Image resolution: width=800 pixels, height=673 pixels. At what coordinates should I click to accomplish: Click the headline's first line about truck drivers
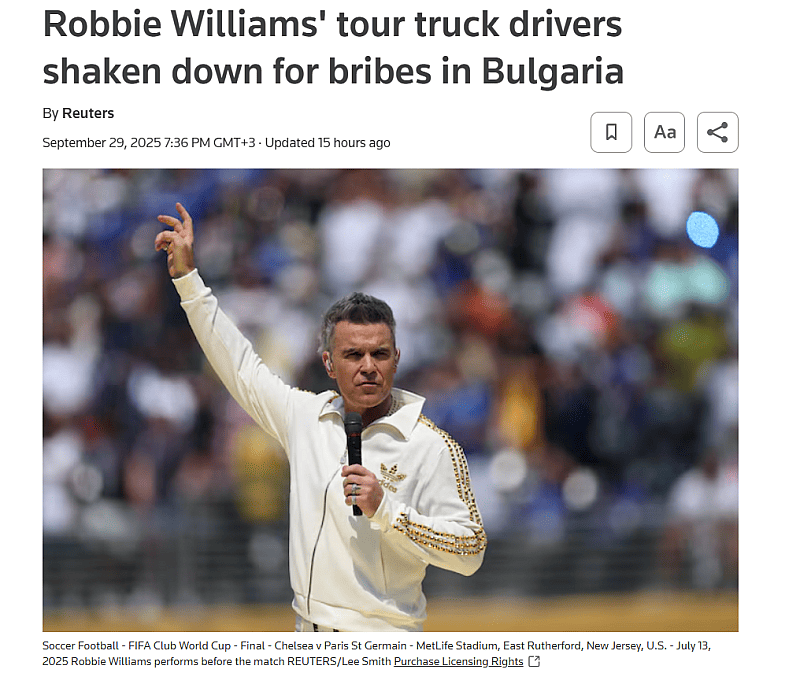click(x=333, y=24)
